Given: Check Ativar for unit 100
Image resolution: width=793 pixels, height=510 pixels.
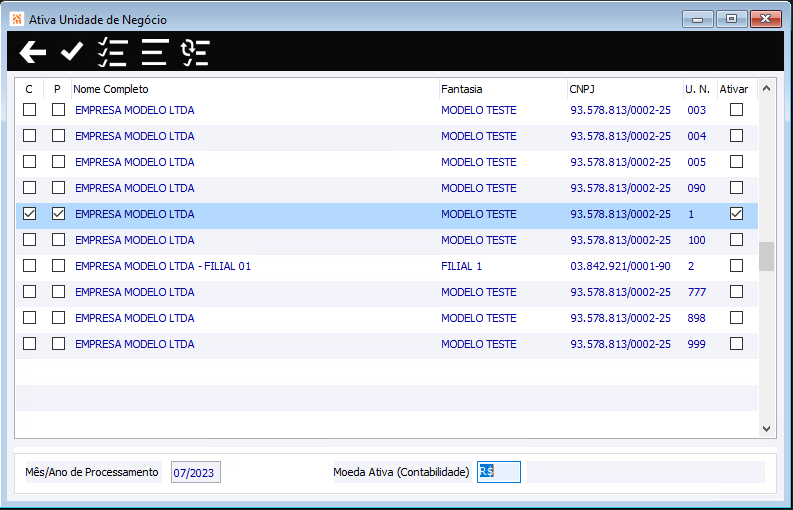Looking at the screenshot, I should (x=736, y=239).
